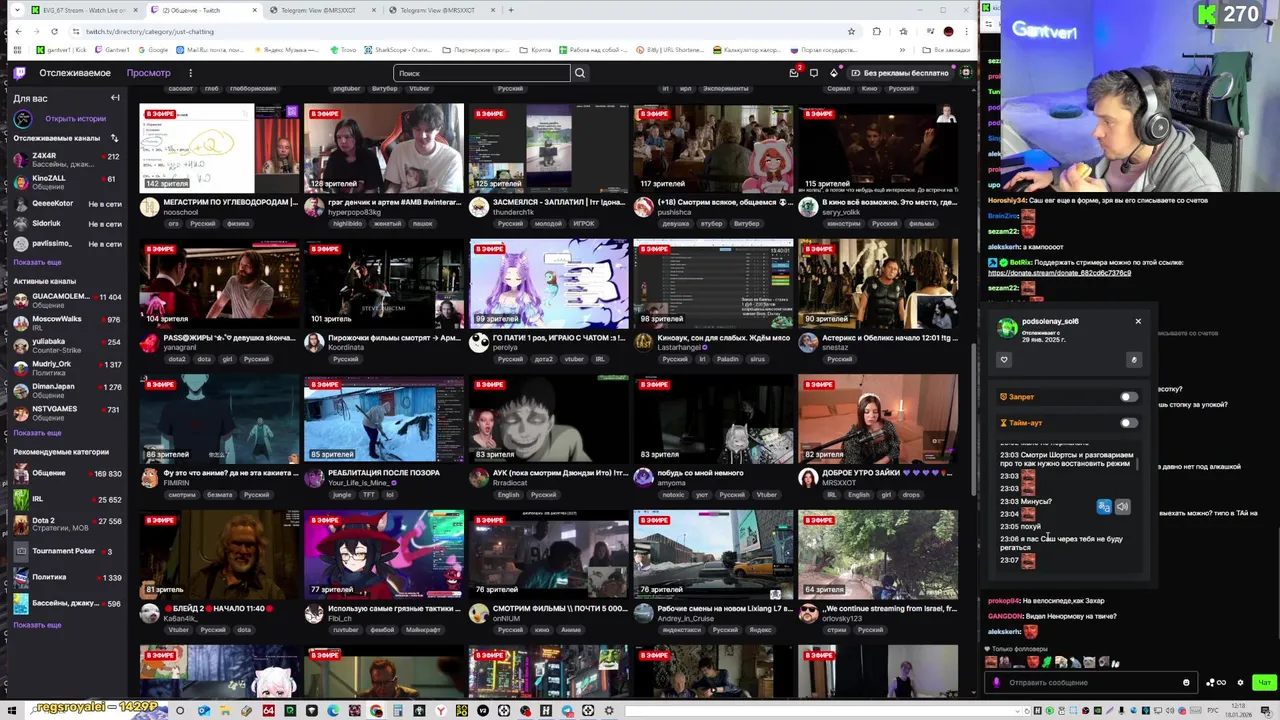Collapse the Для вас sidebar
This screenshot has height=720, width=1280.
pos(115,98)
